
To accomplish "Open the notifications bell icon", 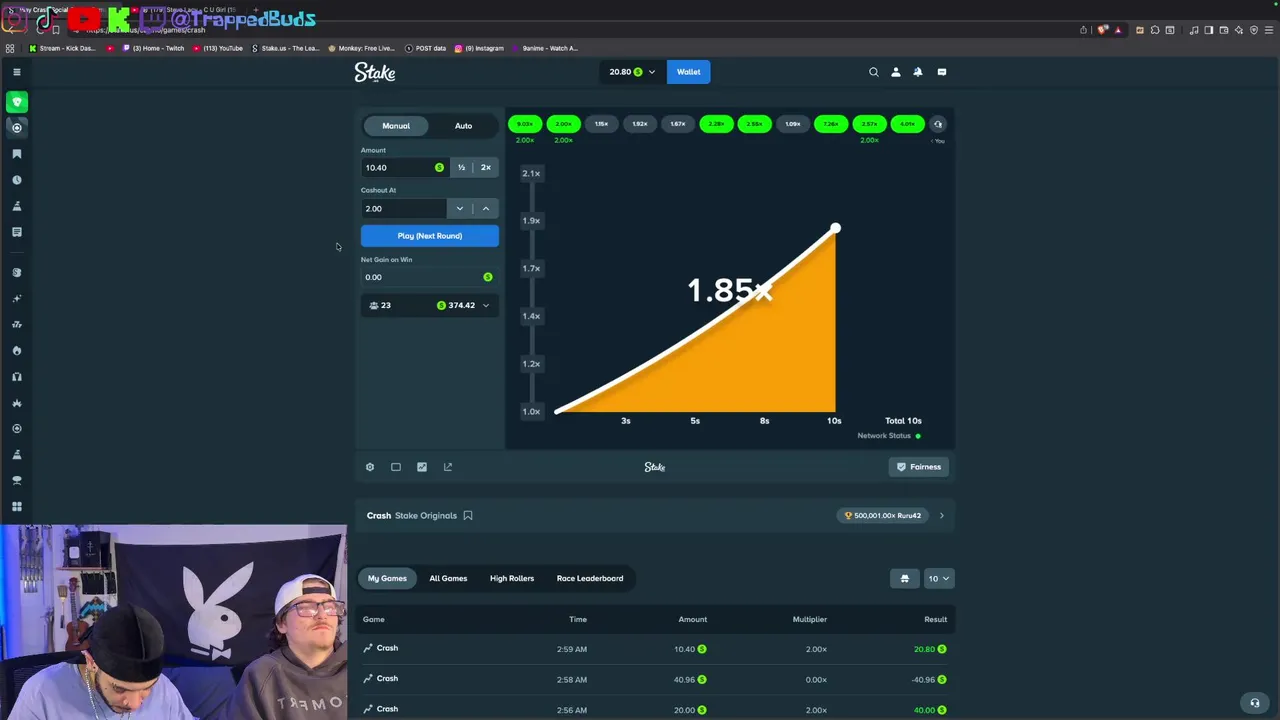I will coord(918,72).
